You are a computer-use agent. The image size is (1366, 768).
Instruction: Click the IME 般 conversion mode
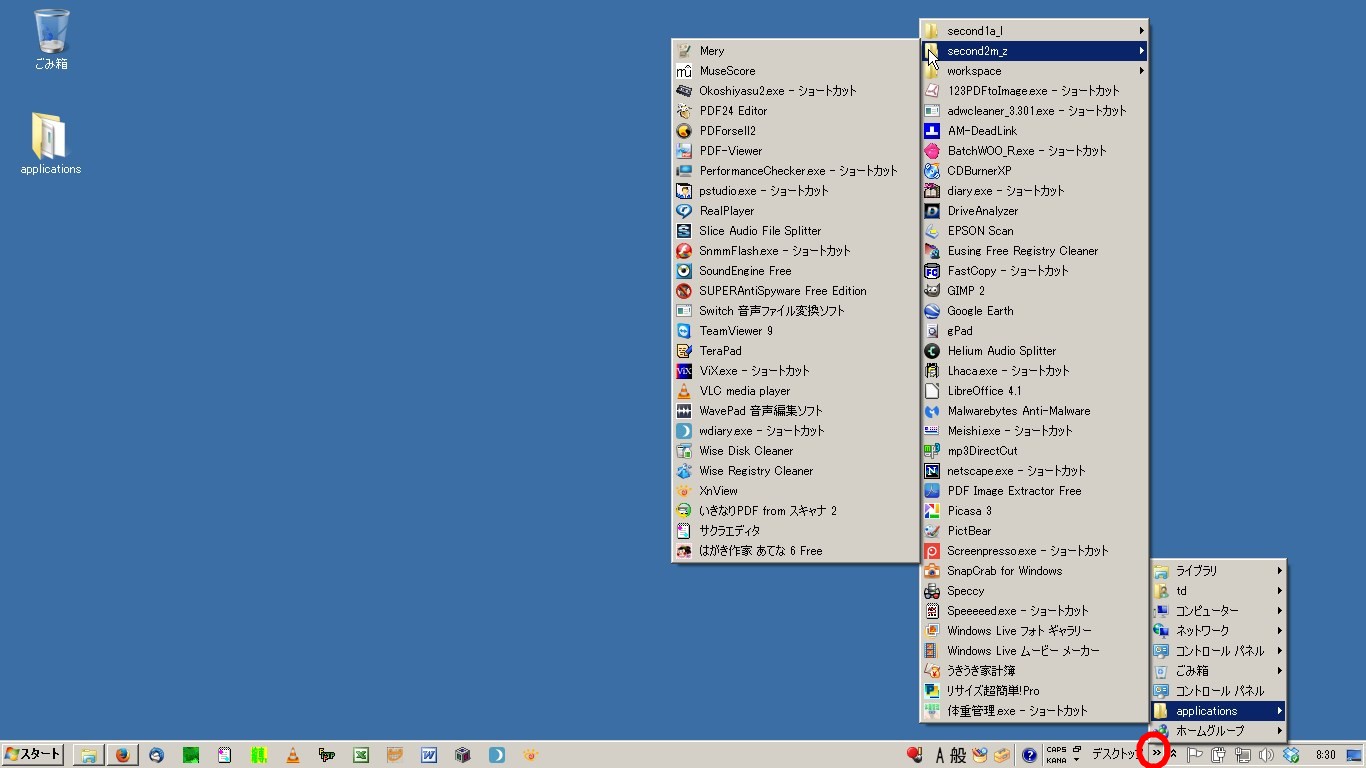point(958,756)
